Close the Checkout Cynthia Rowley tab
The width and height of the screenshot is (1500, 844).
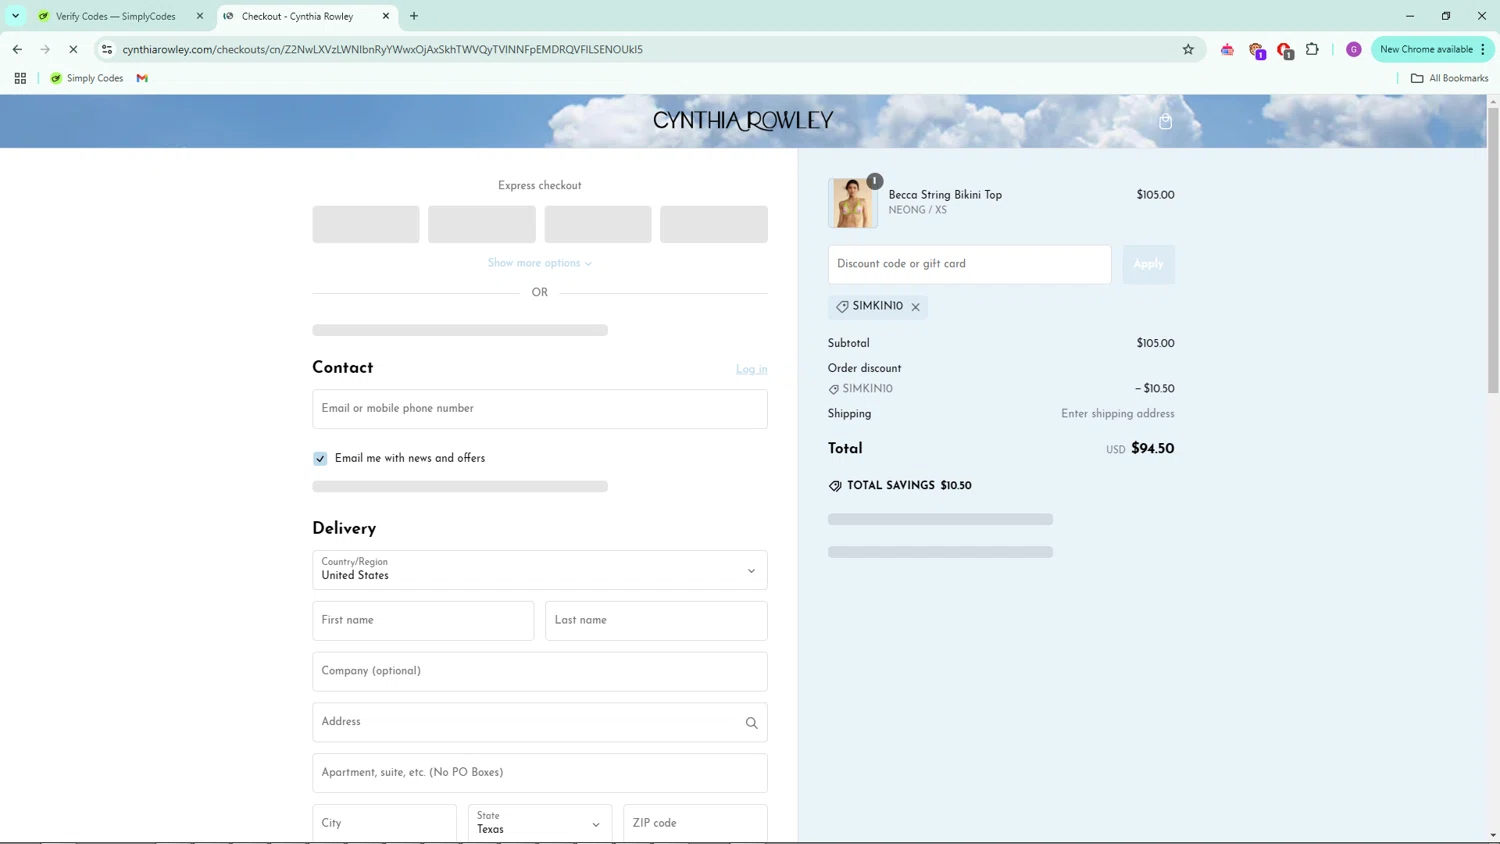(386, 16)
